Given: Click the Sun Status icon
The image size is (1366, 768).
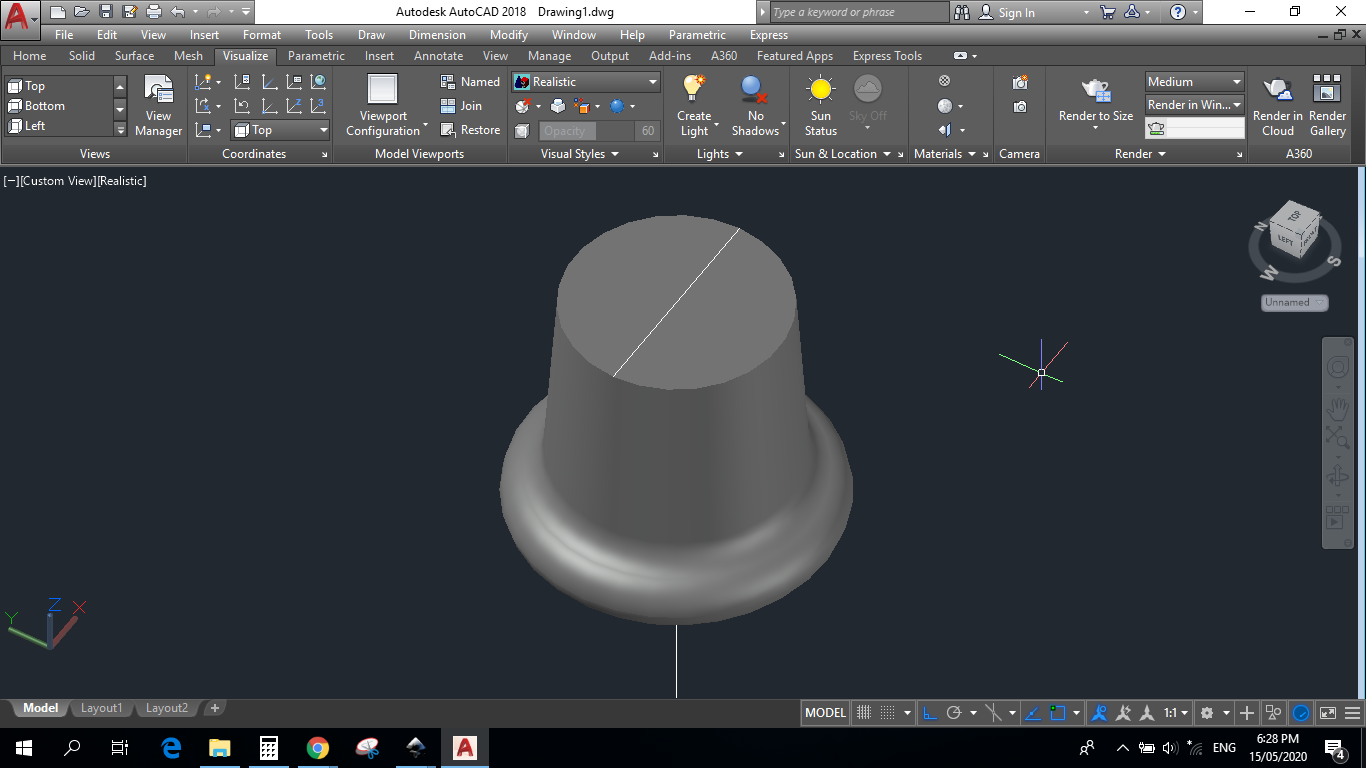Looking at the screenshot, I should point(821,89).
